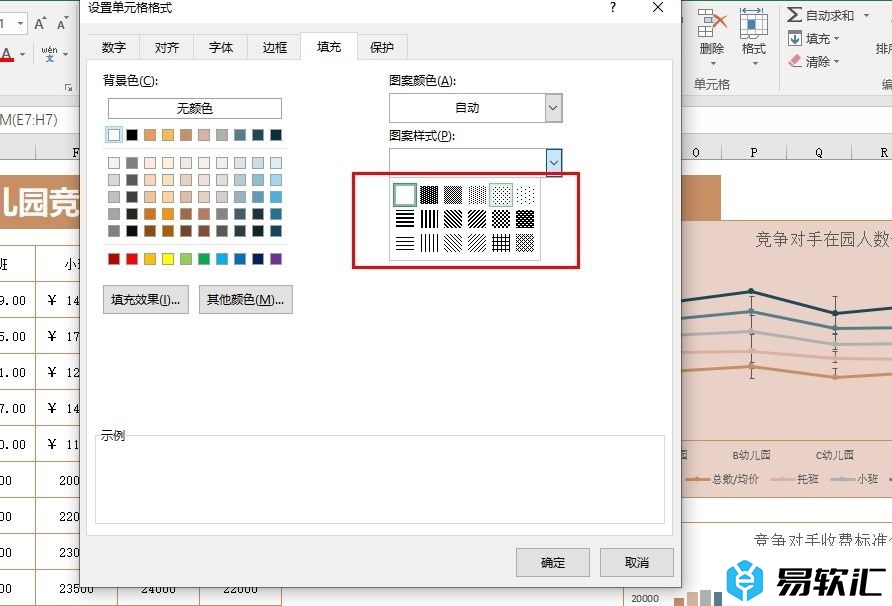
Task: Pick the thin horizontal stripe pattern
Action: 404,243
